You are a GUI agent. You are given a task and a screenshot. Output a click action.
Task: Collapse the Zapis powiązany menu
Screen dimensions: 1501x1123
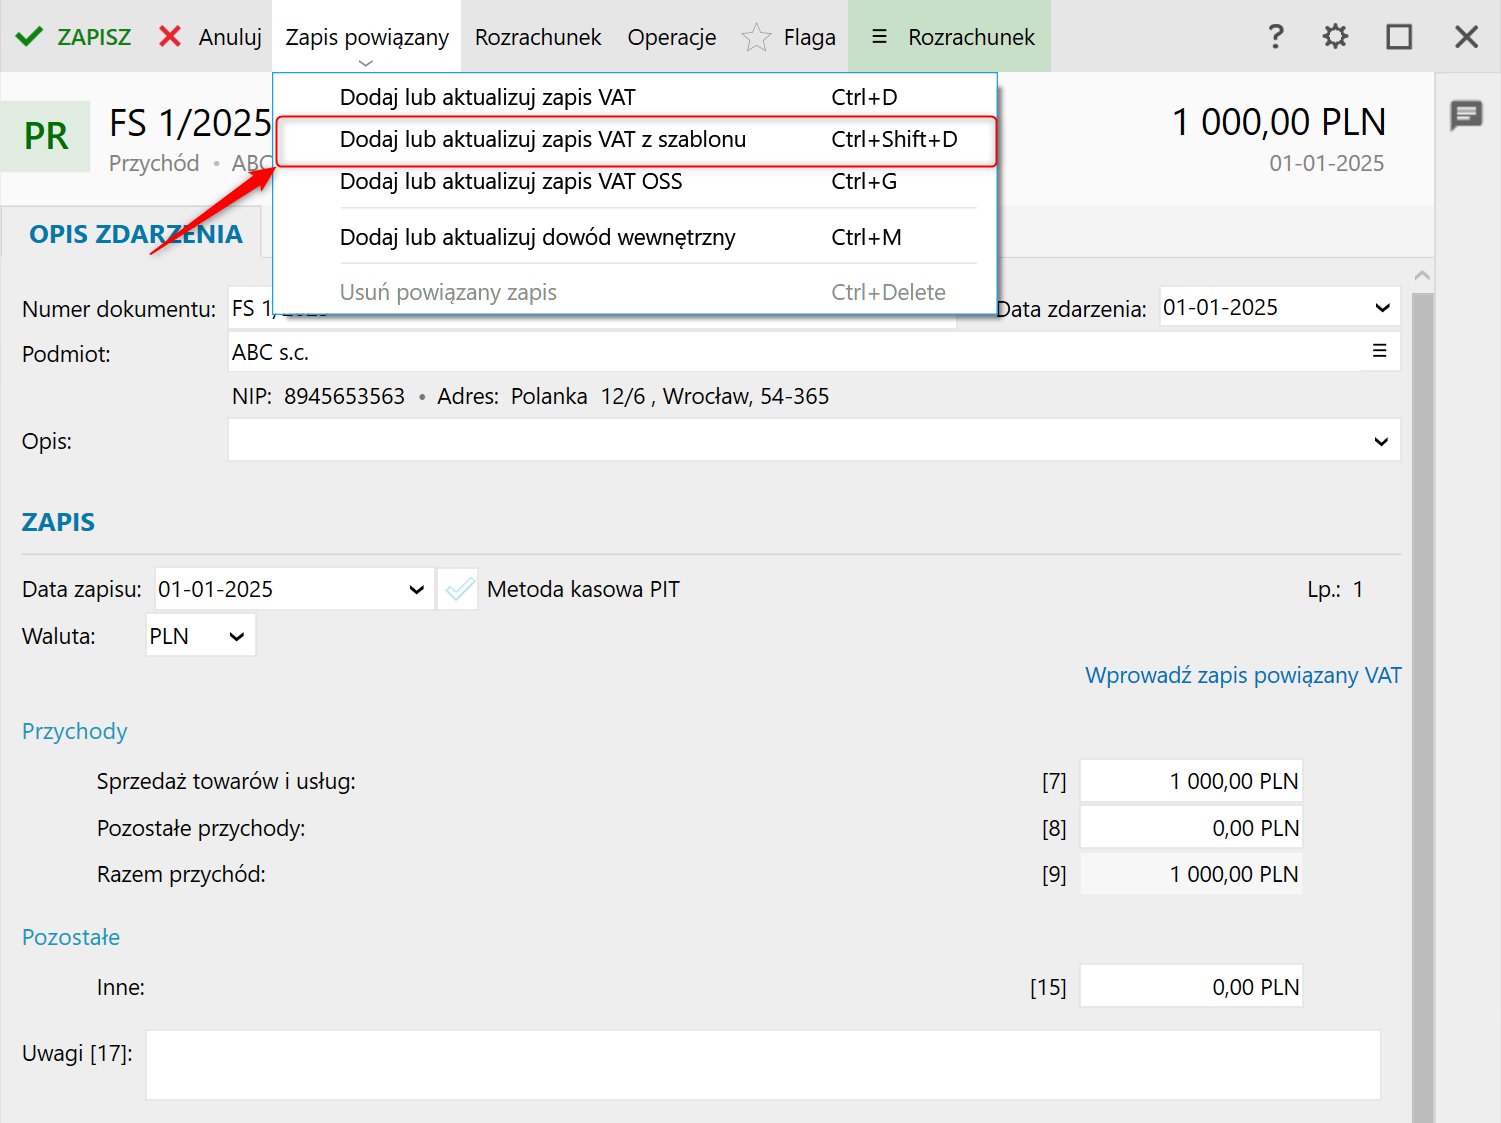coord(367,37)
